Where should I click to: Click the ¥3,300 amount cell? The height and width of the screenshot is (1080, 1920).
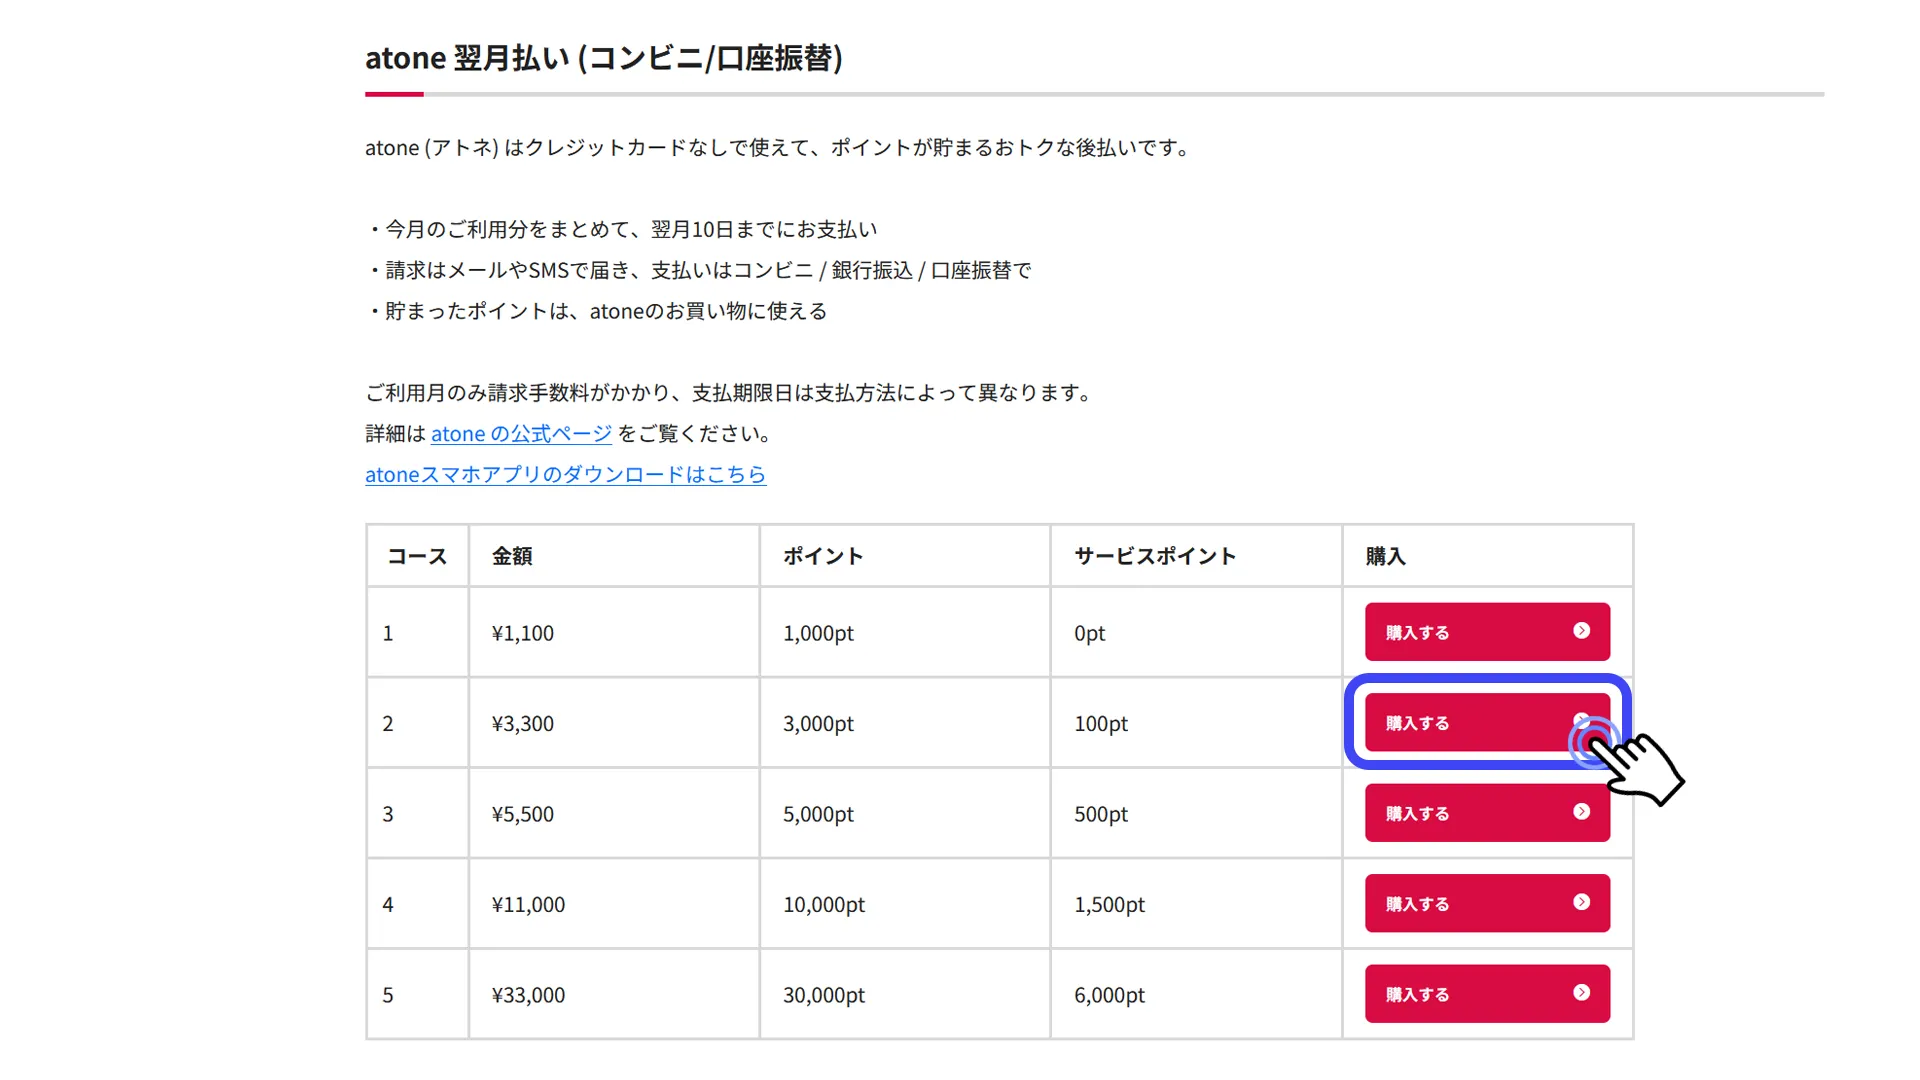523,724
